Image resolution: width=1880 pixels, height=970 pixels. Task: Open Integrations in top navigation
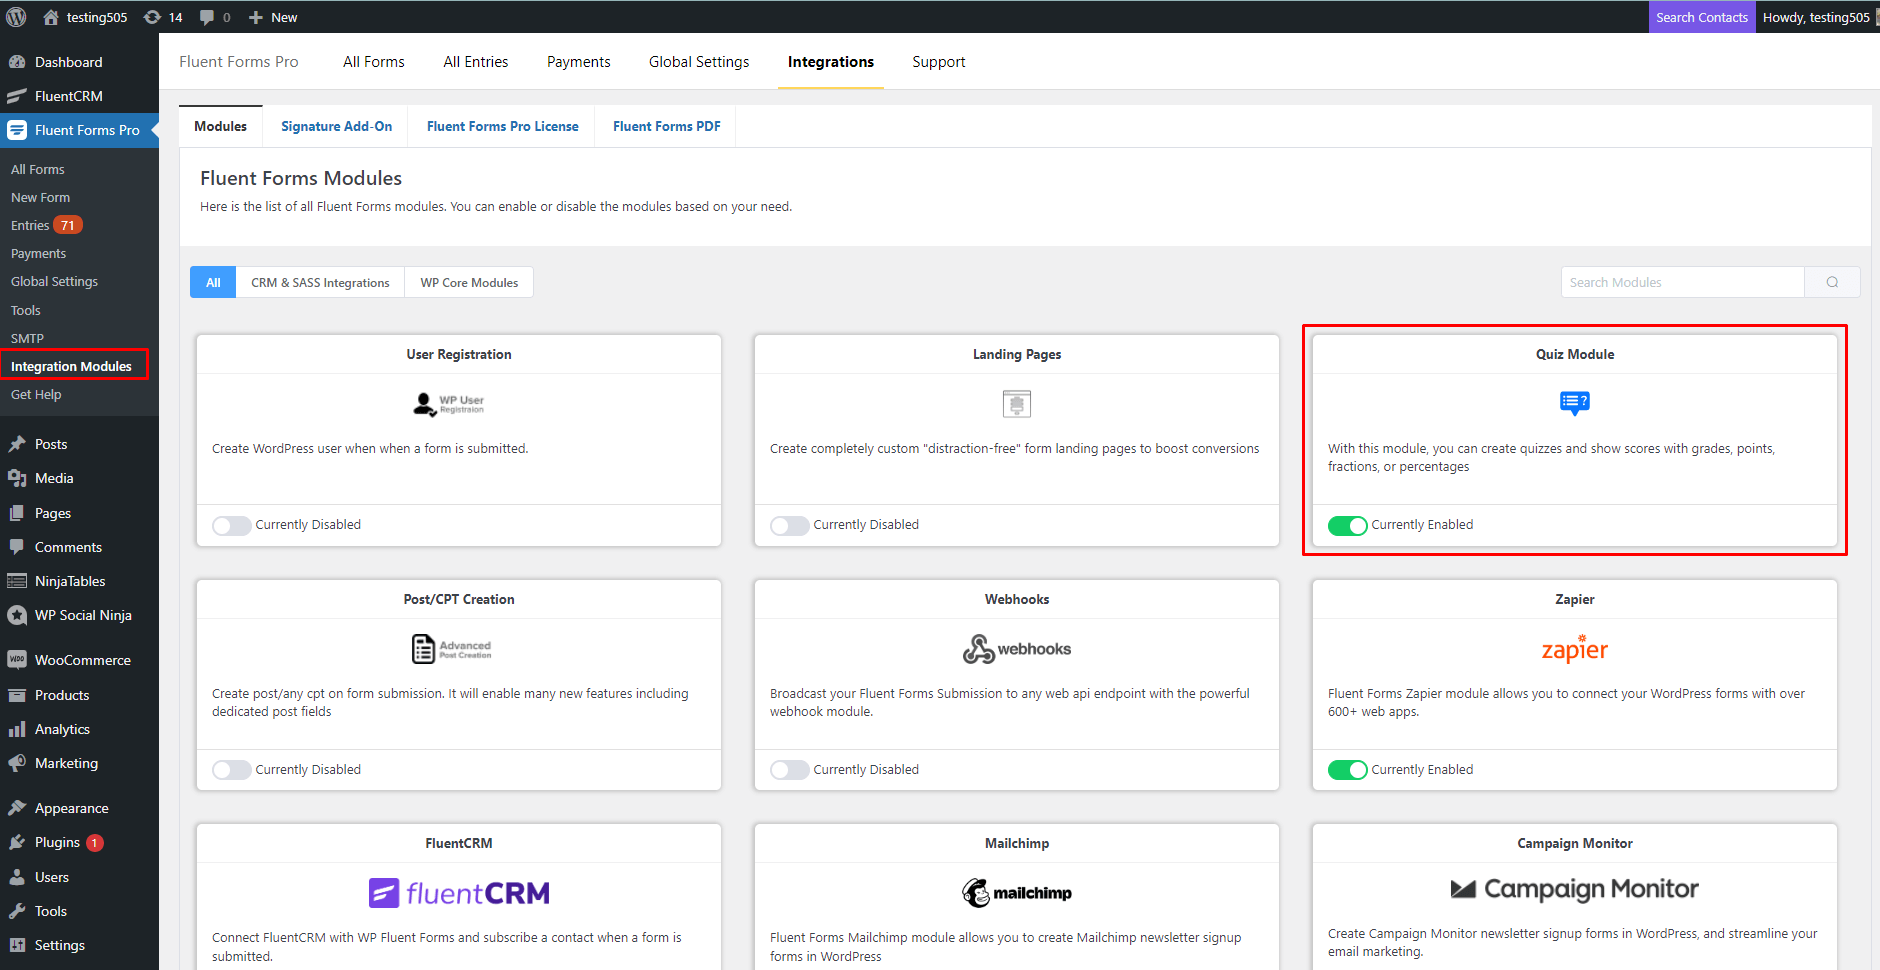click(831, 62)
